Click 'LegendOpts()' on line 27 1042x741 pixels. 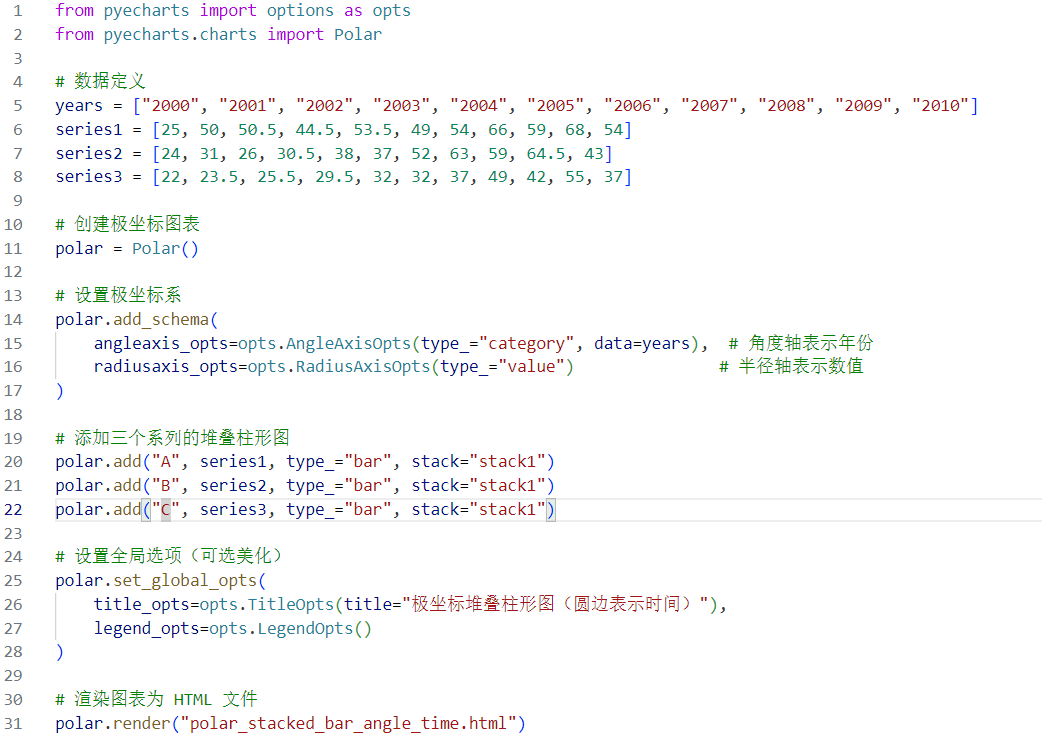[x=314, y=629]
